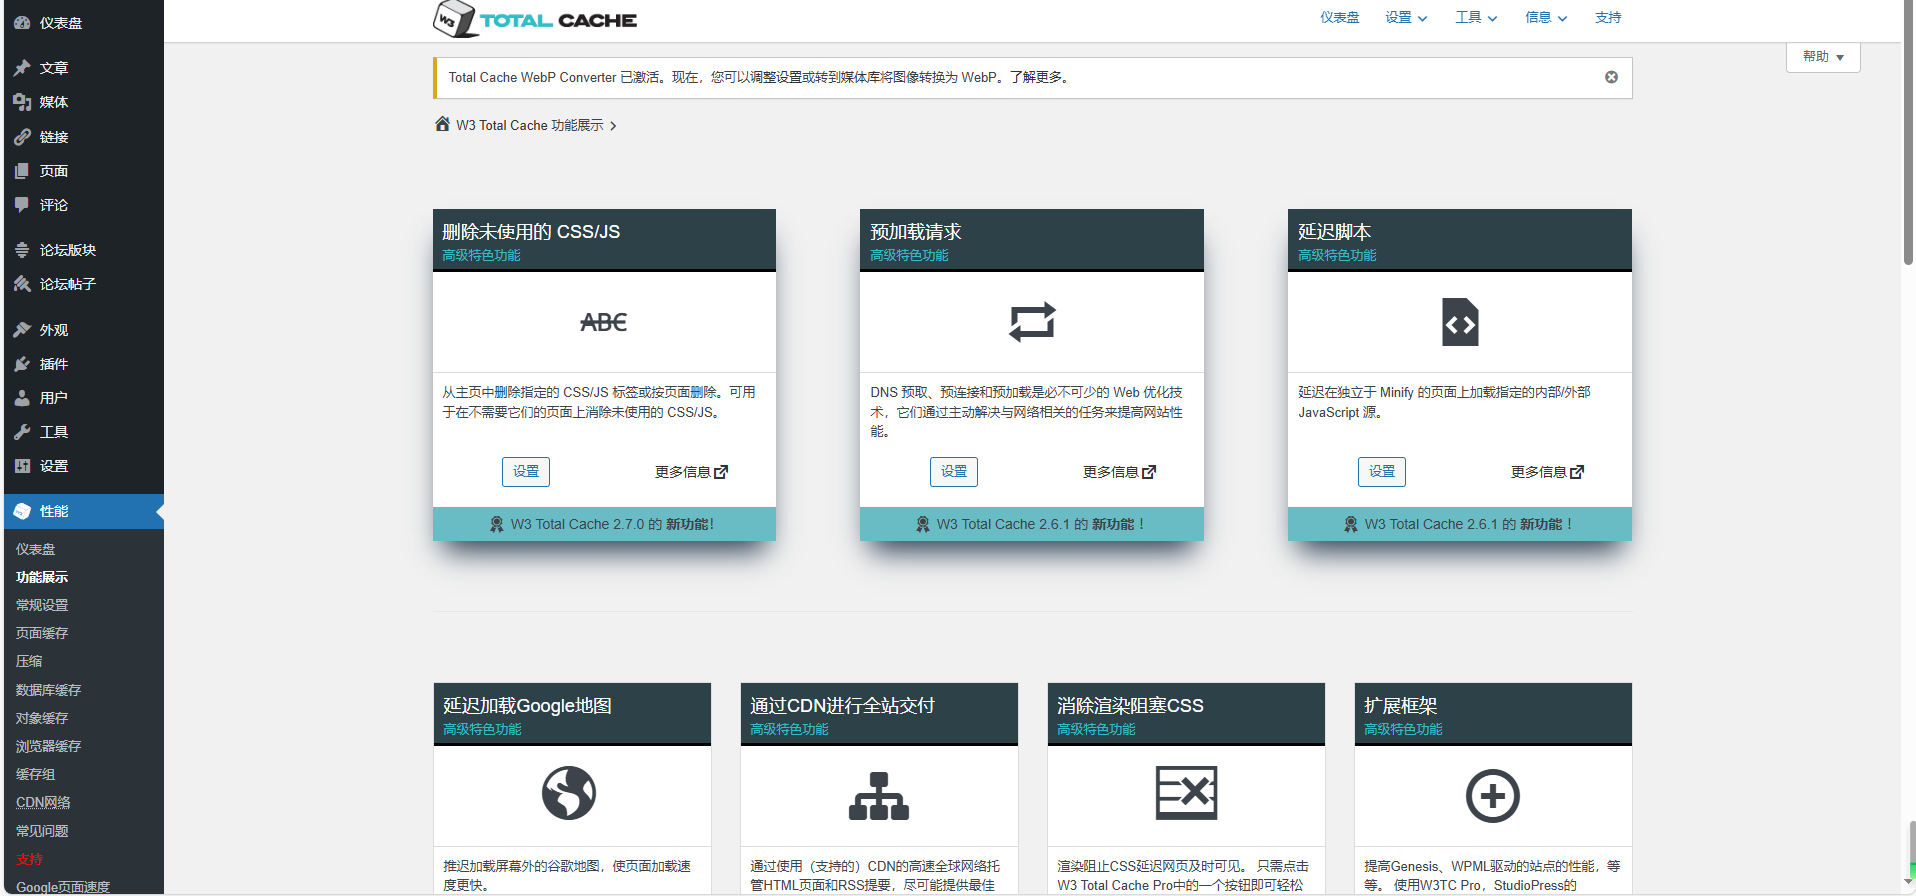This screenshot has height=896, width=1916.
Task: Click the strikethrough ABC unused CSS/JS icon
Action: (603, 322)
